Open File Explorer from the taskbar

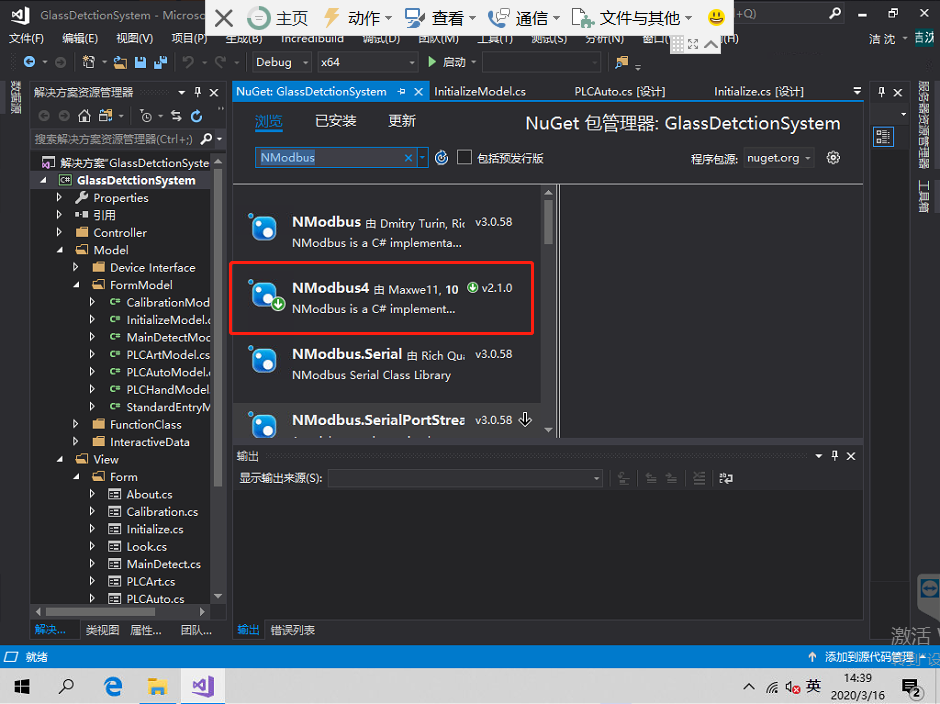pyautogui.click(x=157, y=686)
